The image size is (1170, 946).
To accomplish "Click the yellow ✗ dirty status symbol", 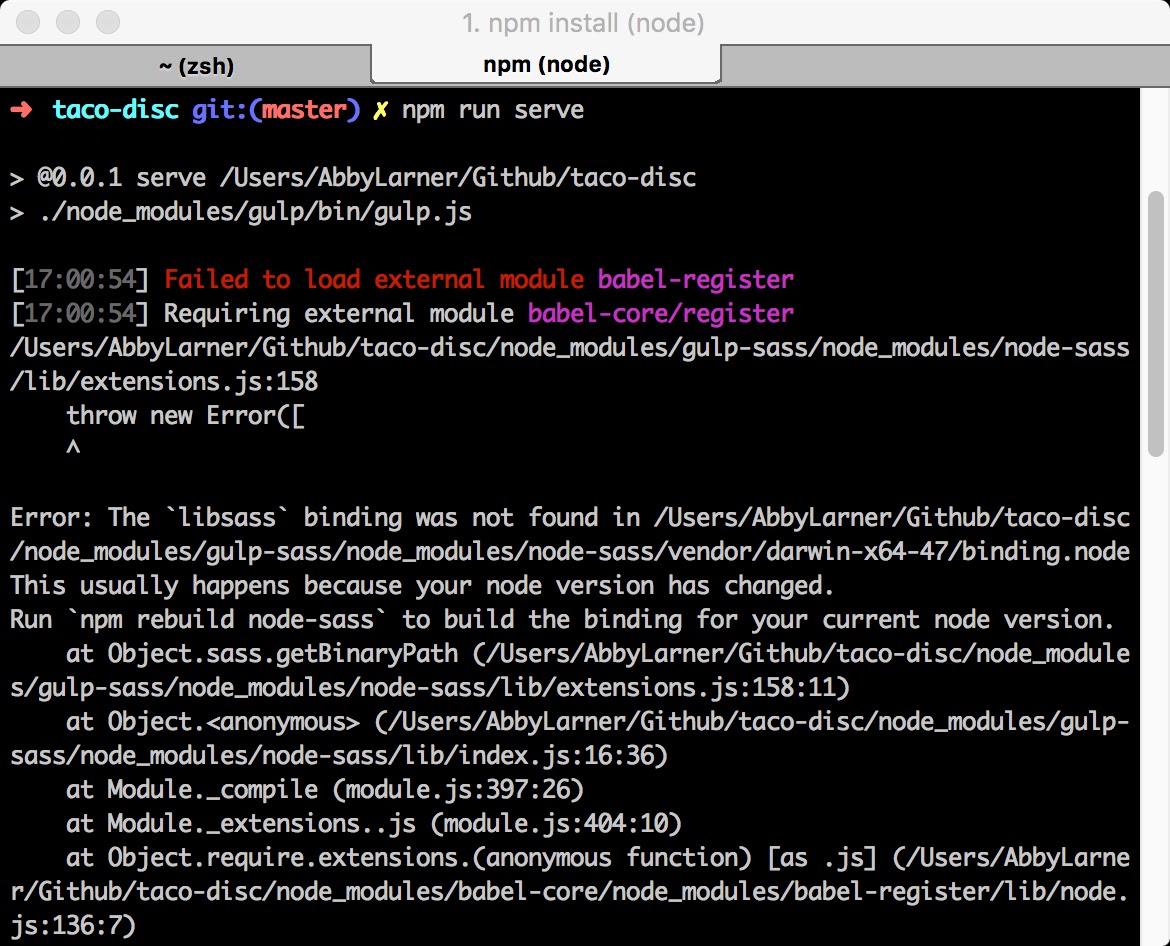I will pos(381,110).
